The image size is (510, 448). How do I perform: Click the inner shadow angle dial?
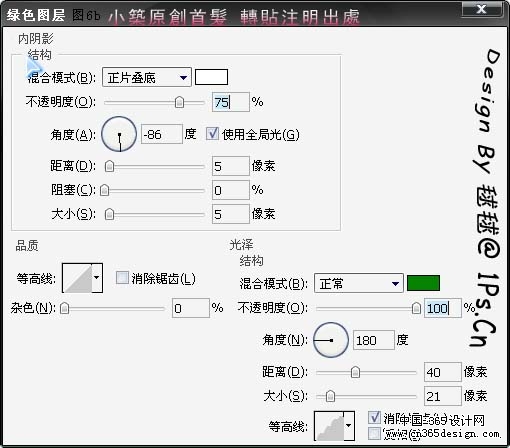[x=119, y=134]
